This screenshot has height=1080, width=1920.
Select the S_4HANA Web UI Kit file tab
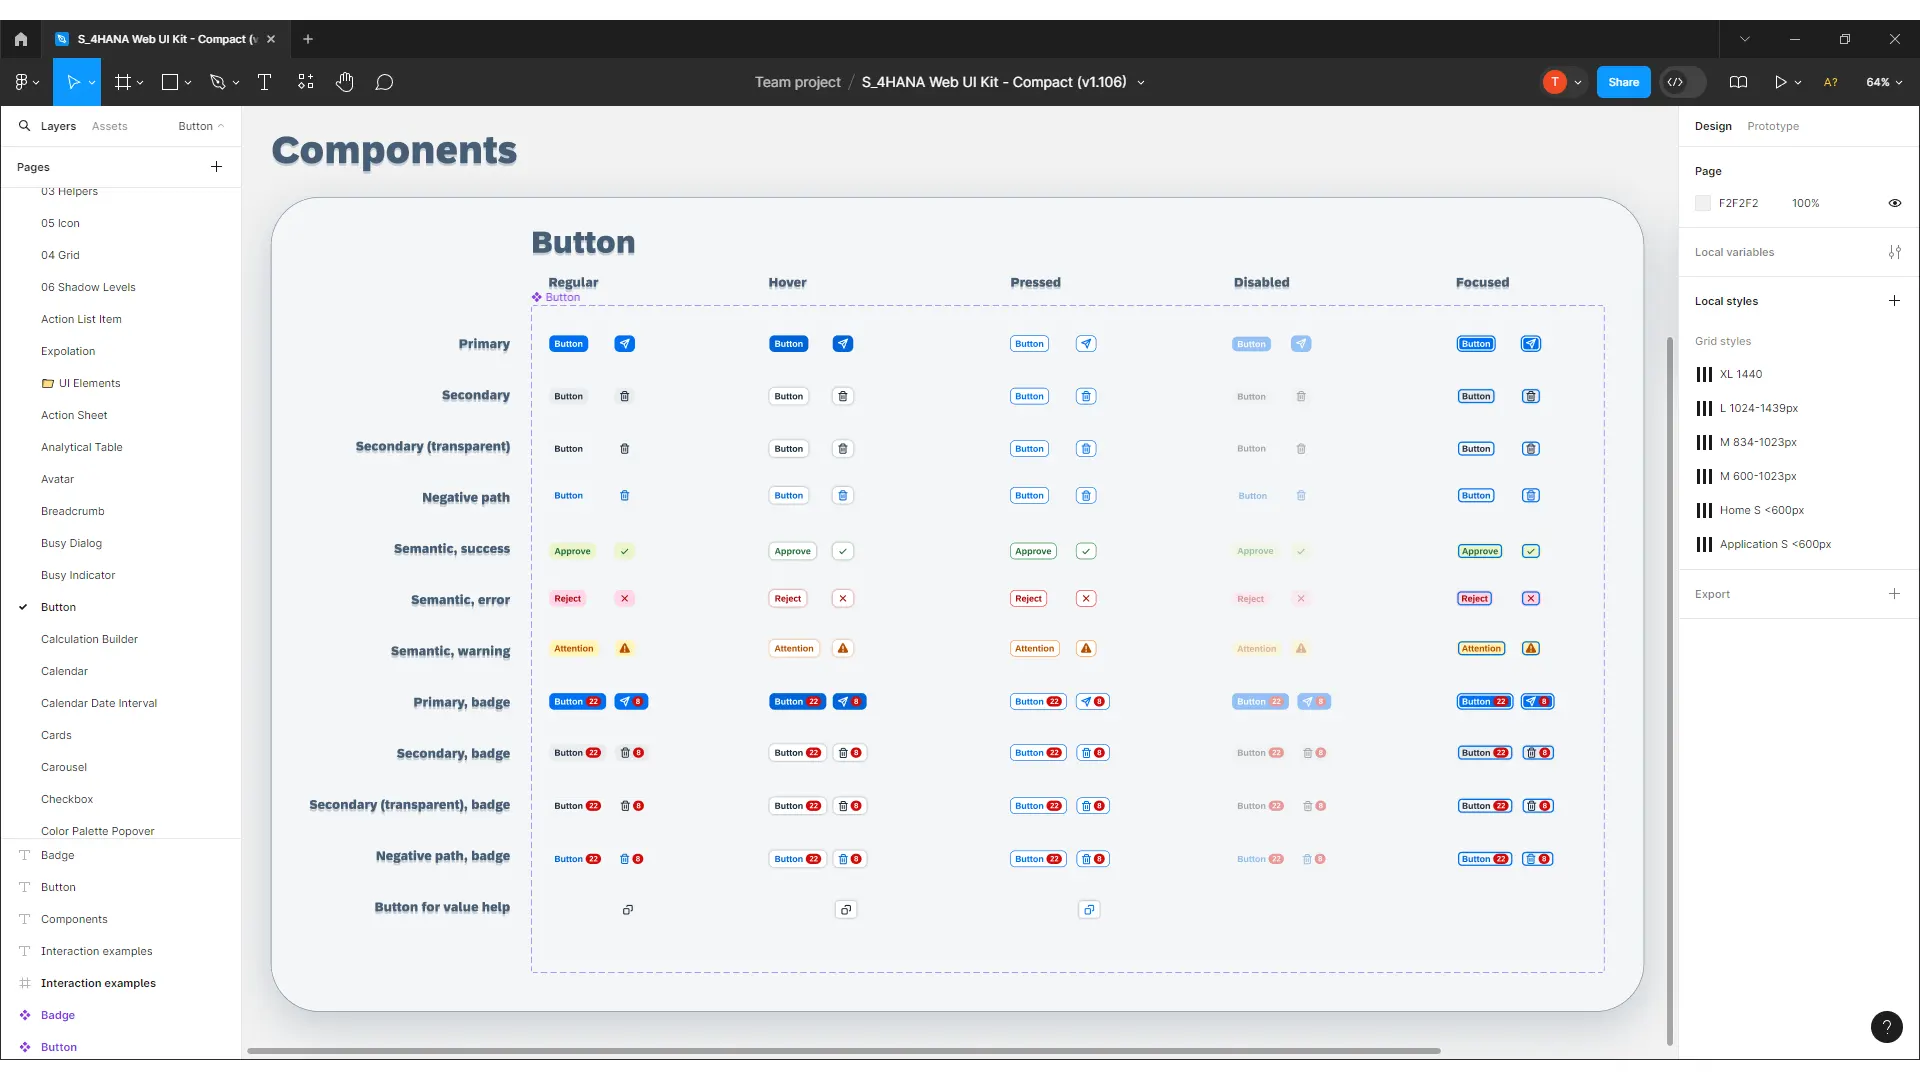pos(167,39)
